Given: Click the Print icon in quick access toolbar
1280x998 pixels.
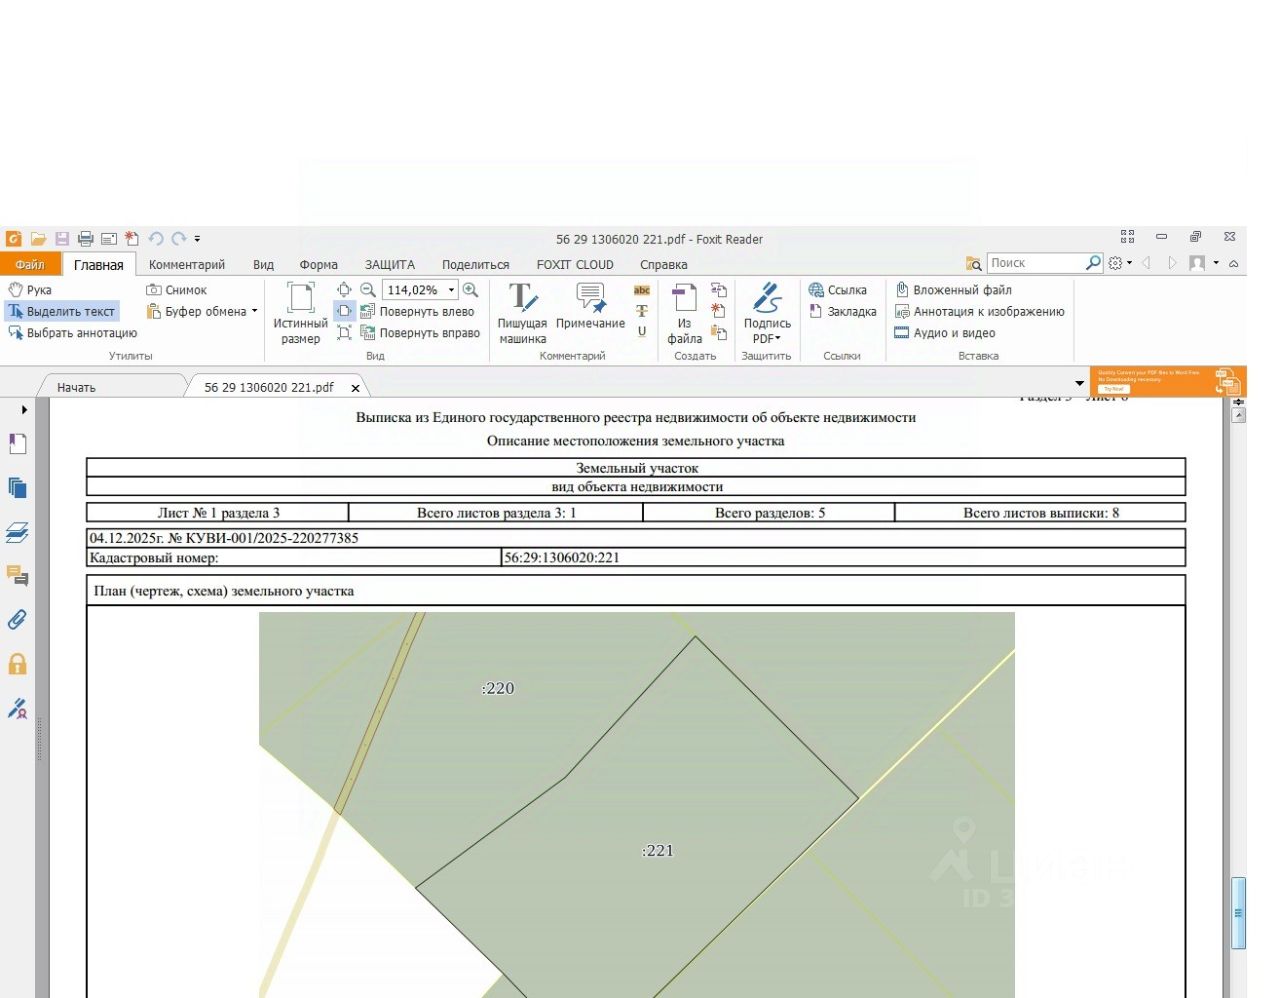Looking at the screenshot, I should 85,239.
